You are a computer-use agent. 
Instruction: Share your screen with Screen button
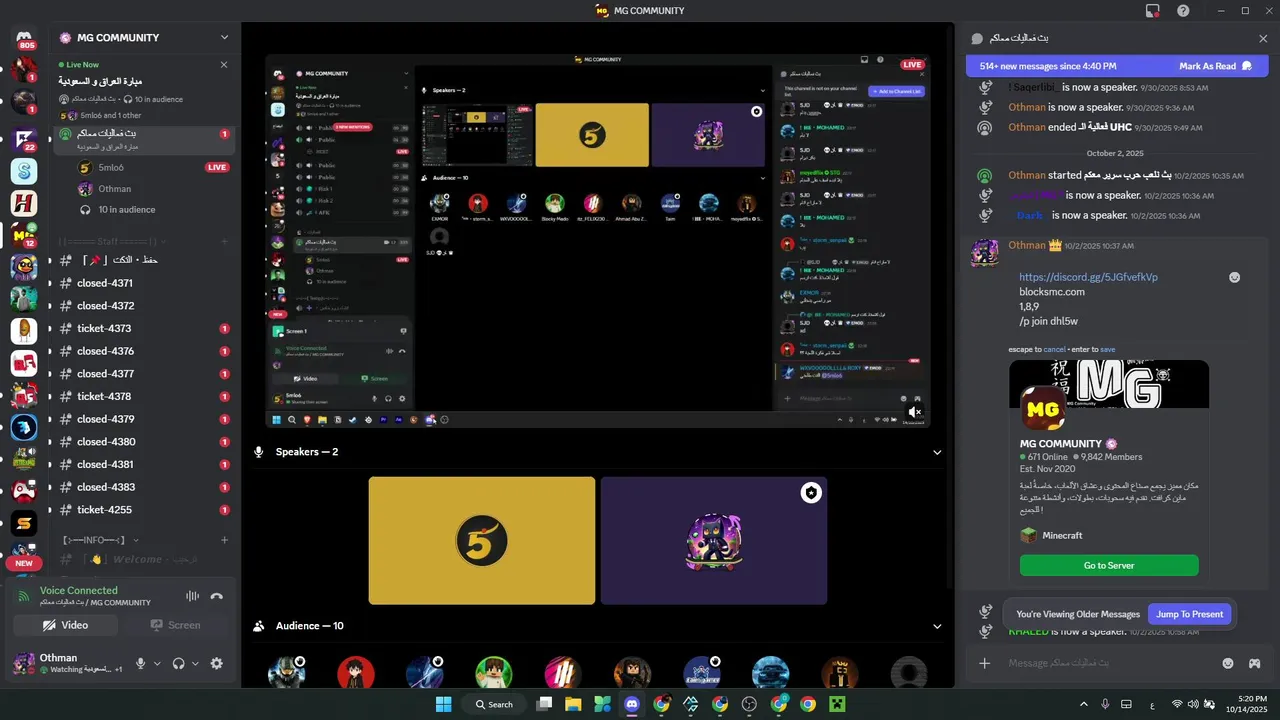175,625
